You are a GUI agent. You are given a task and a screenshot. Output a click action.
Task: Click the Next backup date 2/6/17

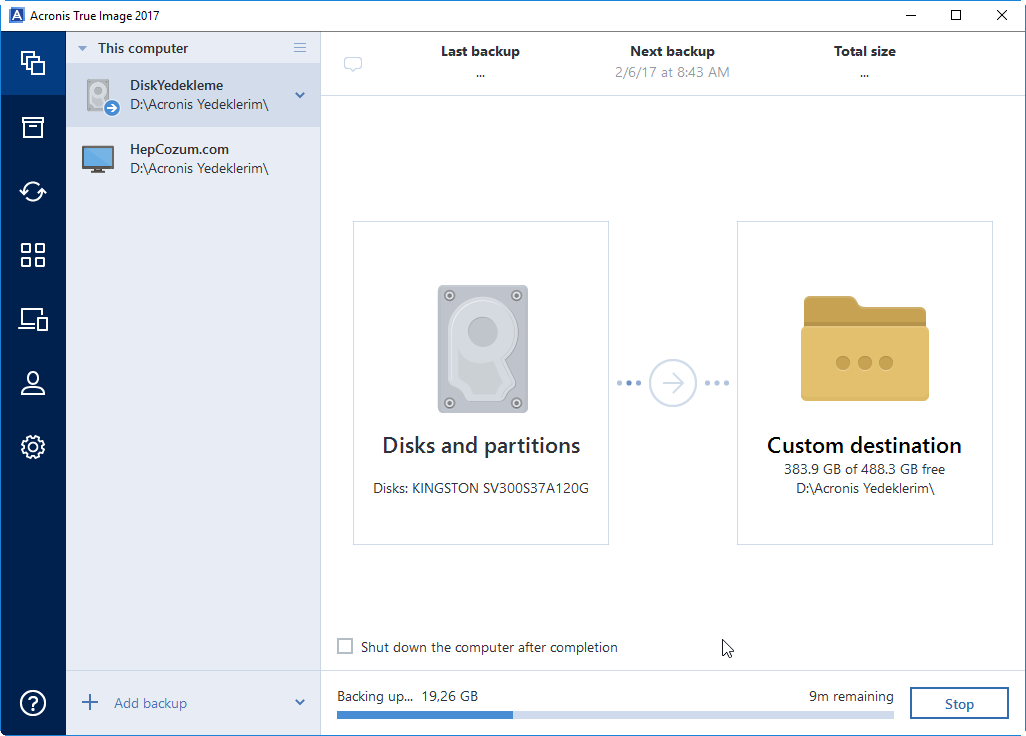pyautogui.click(x=672, y=72)
